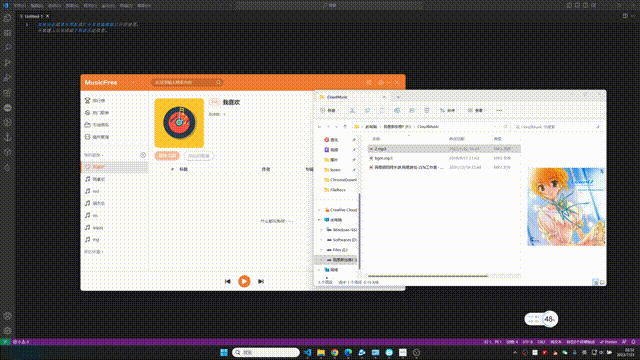
Task: Click the 作者 column header in MusicFree
Action: click(x=266, y=169)
